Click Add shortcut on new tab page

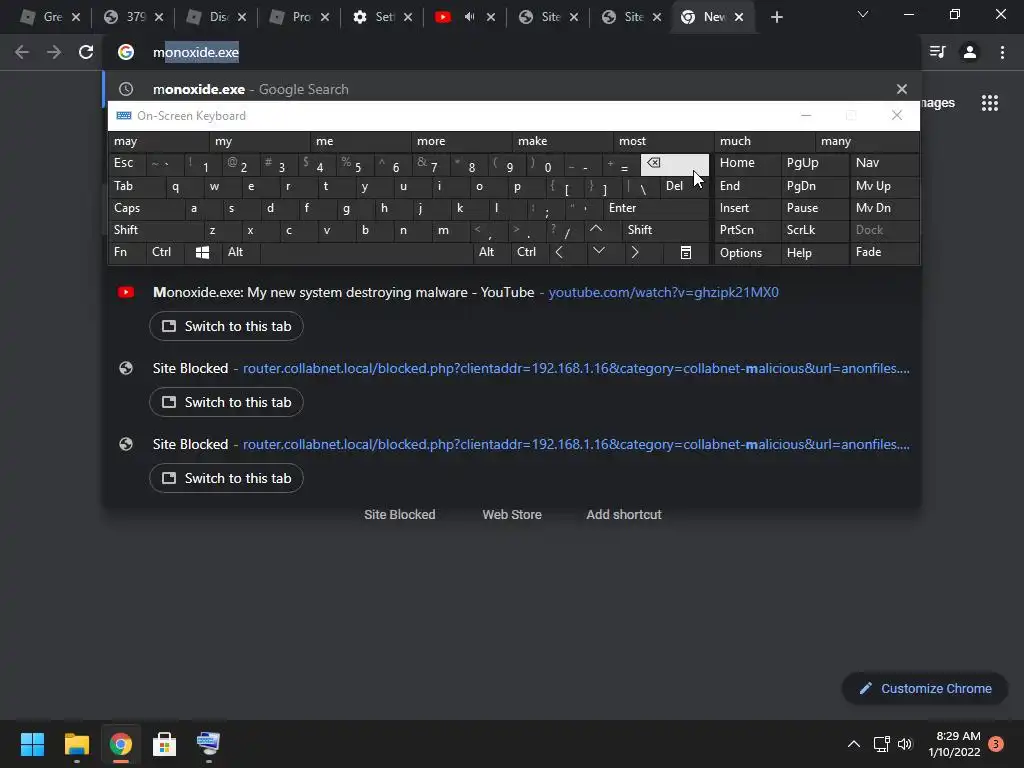coord(624,515)
